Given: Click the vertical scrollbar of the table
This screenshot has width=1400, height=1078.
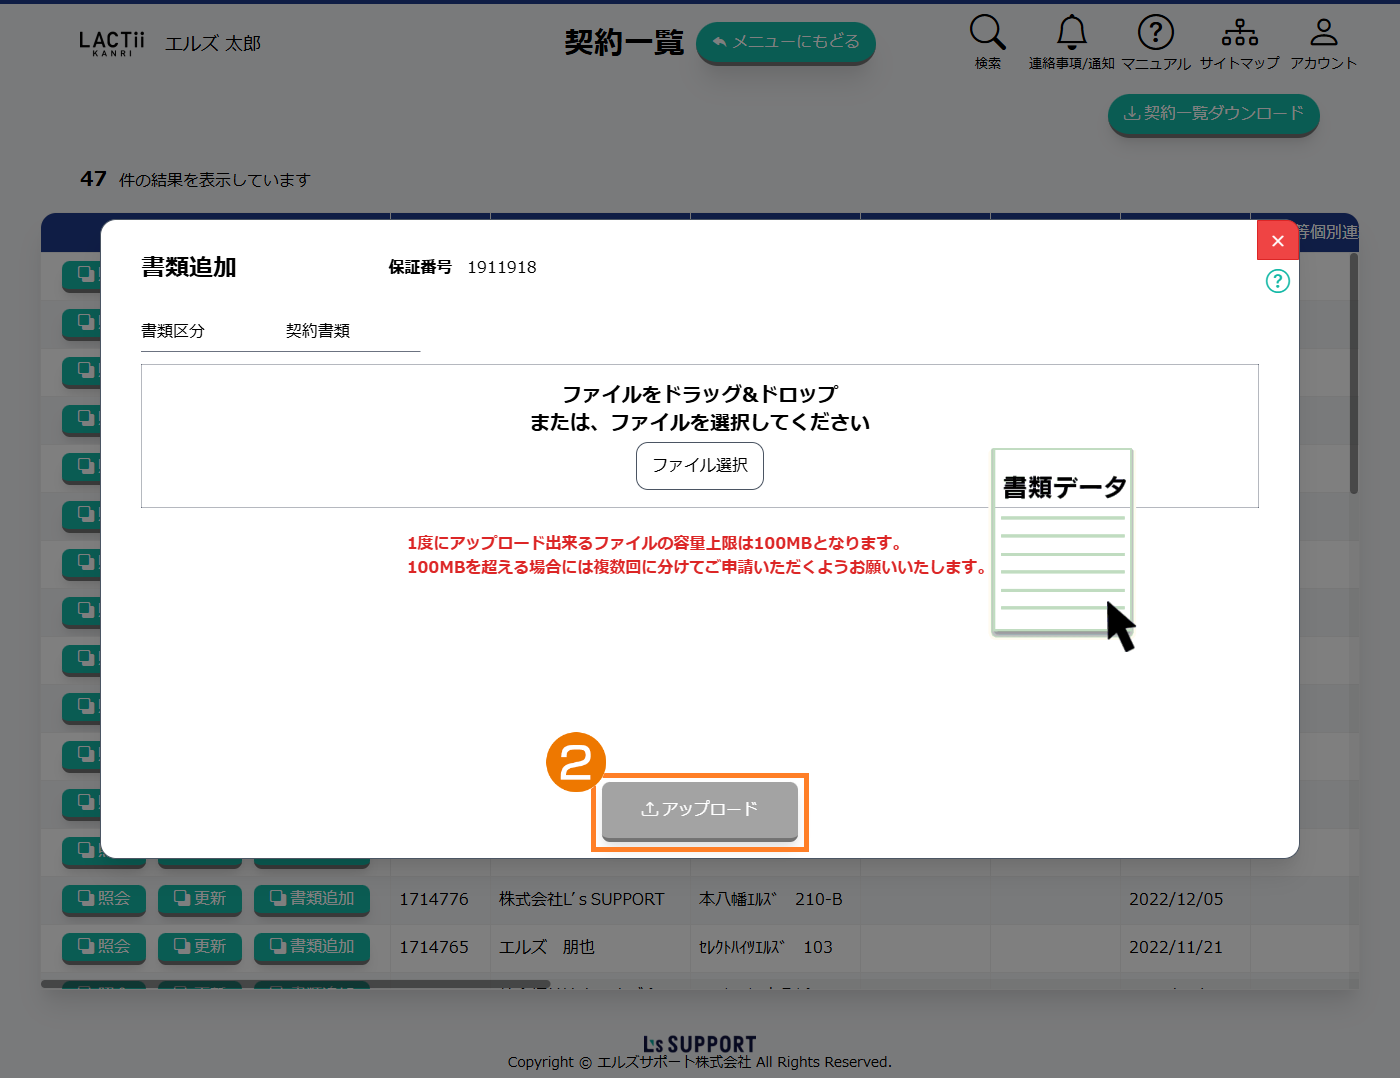Looking at the screenshot, I should point(1353,375).
